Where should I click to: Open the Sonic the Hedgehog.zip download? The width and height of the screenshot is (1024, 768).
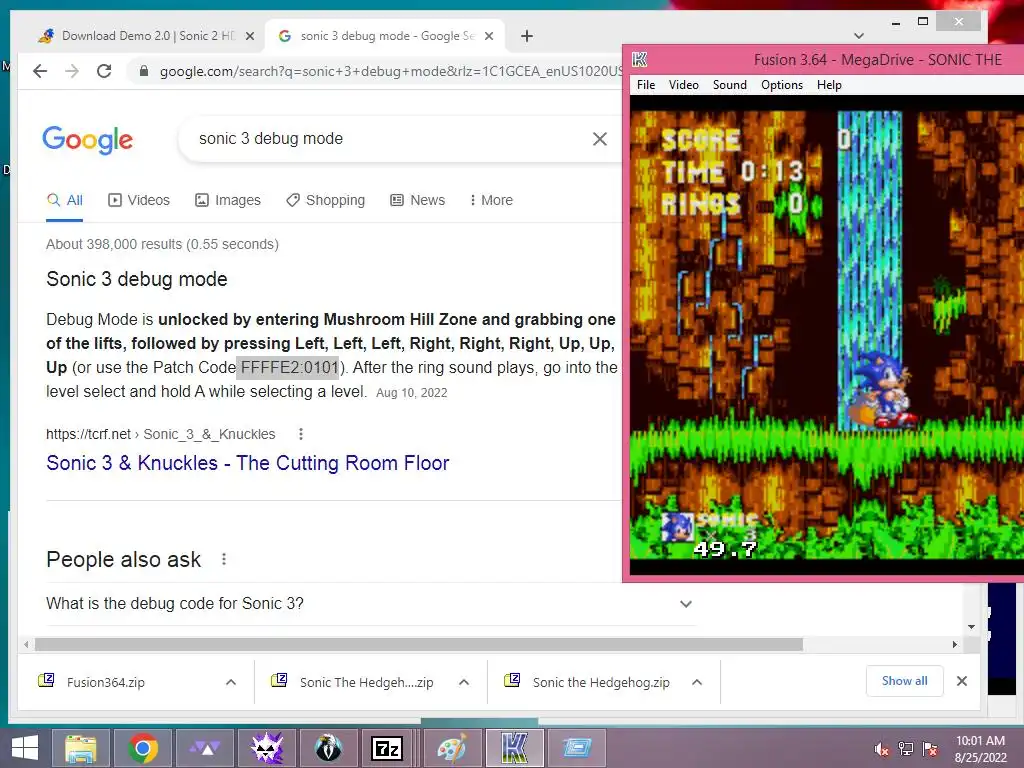[601, 682]
